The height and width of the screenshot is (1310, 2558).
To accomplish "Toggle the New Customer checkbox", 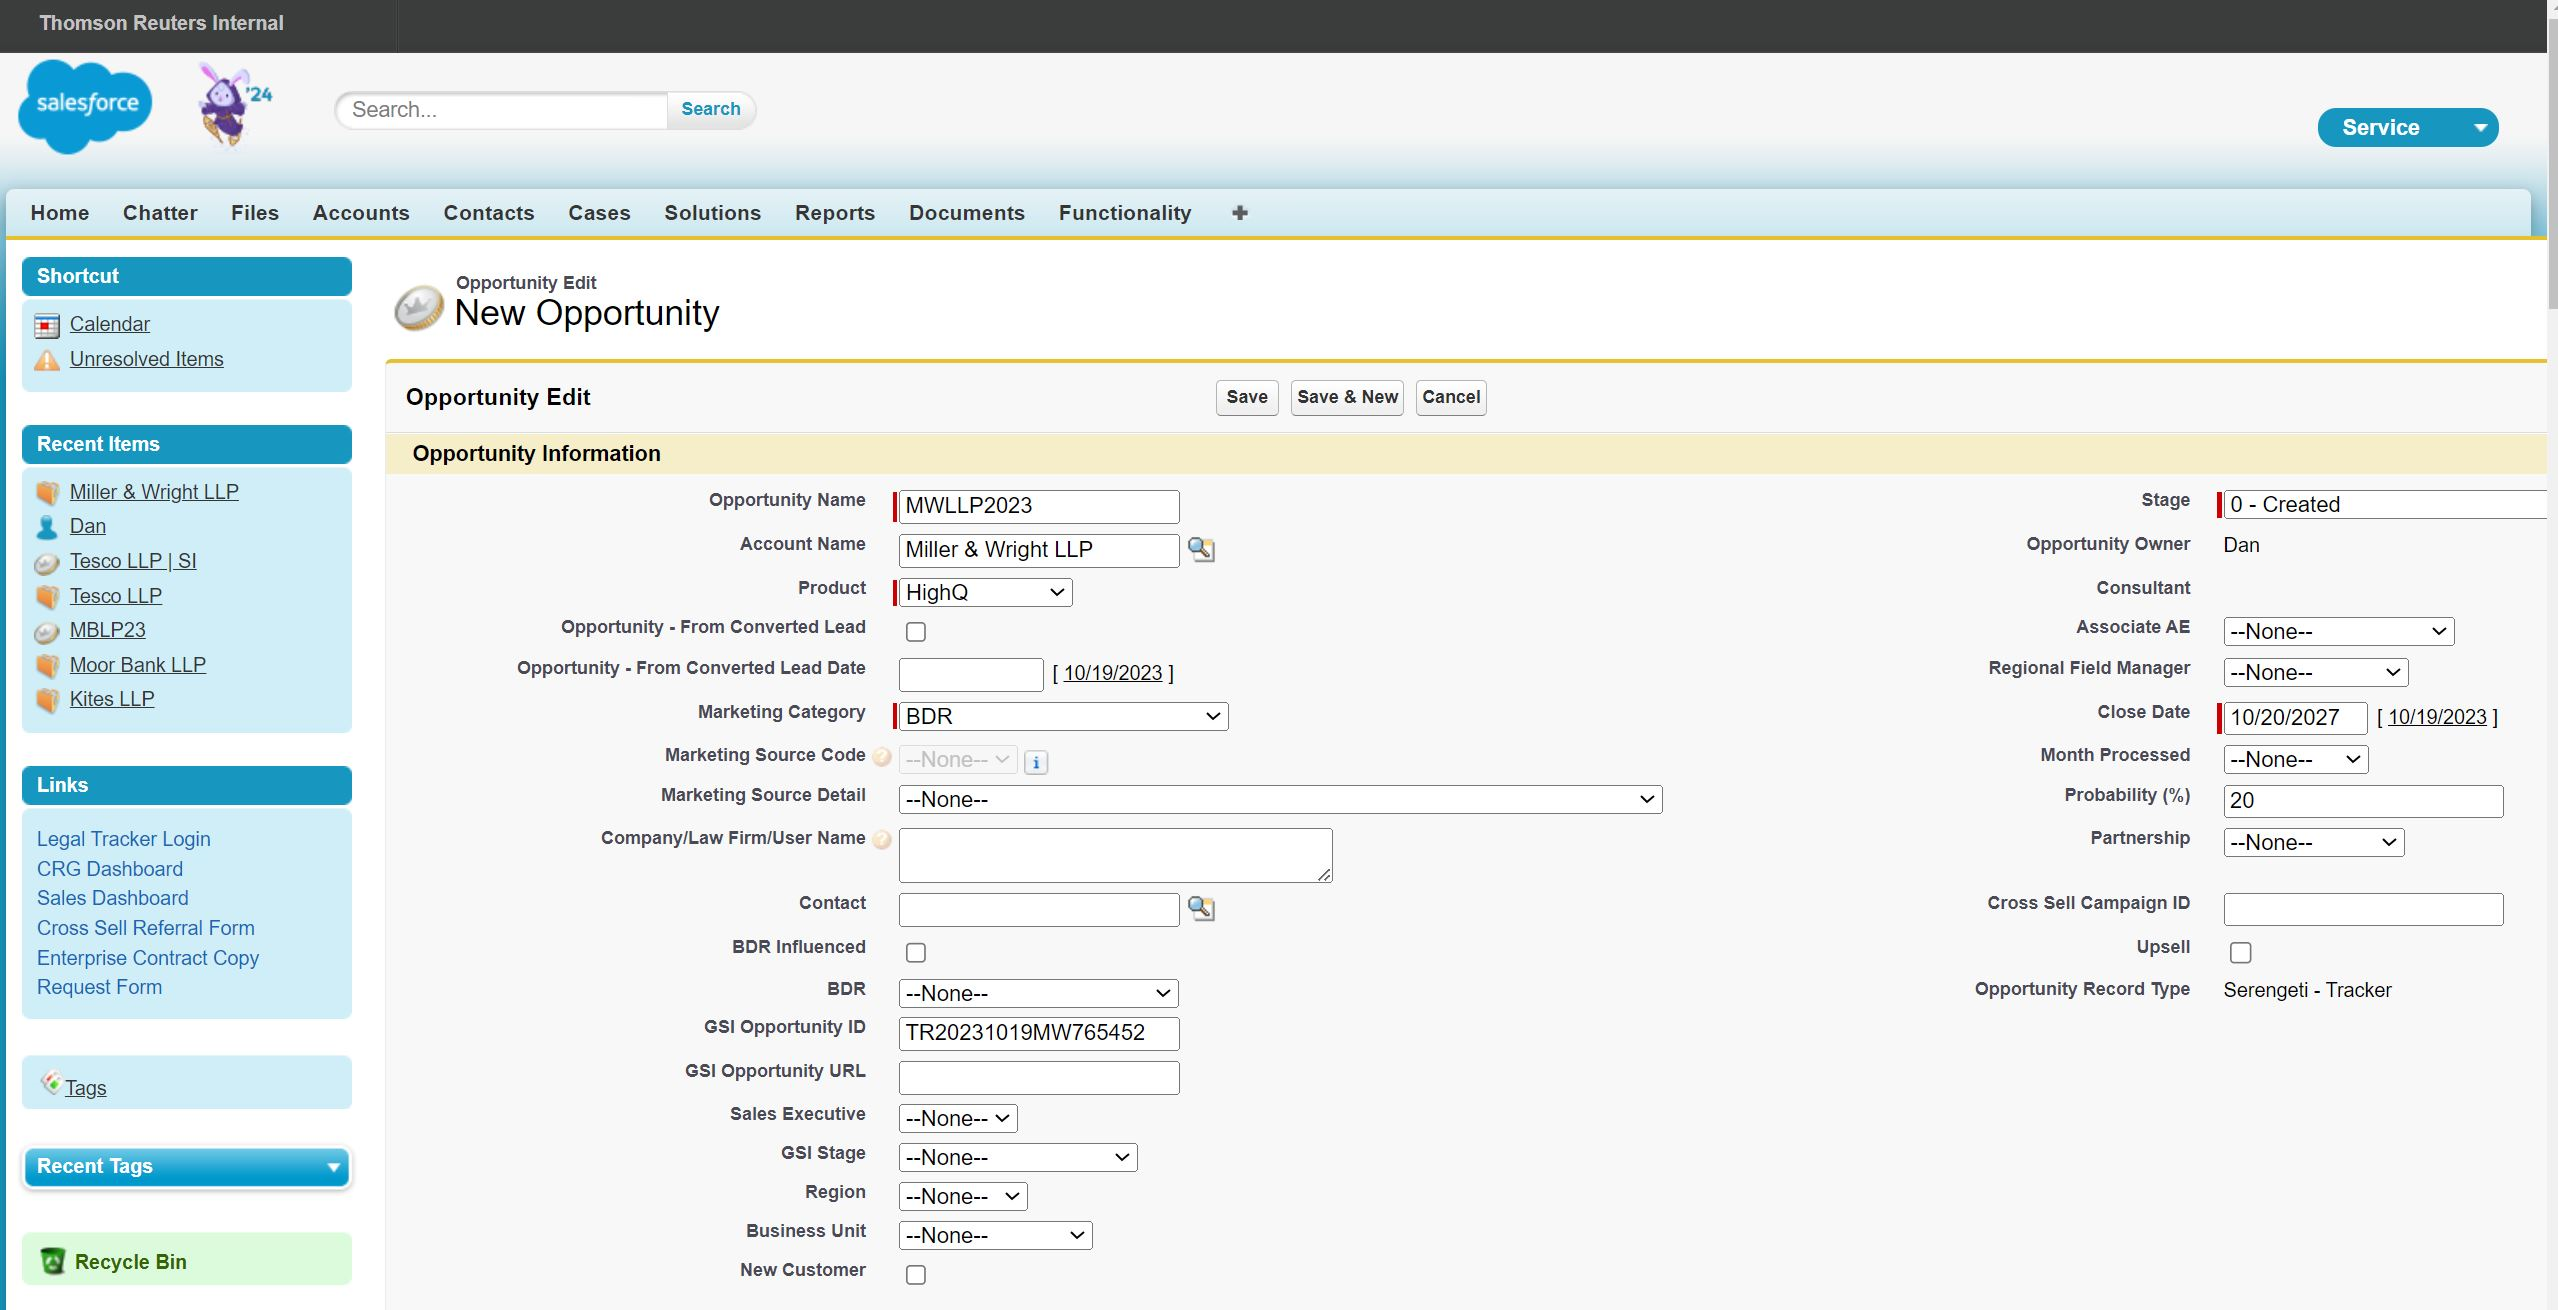I will pos(916,1275).
